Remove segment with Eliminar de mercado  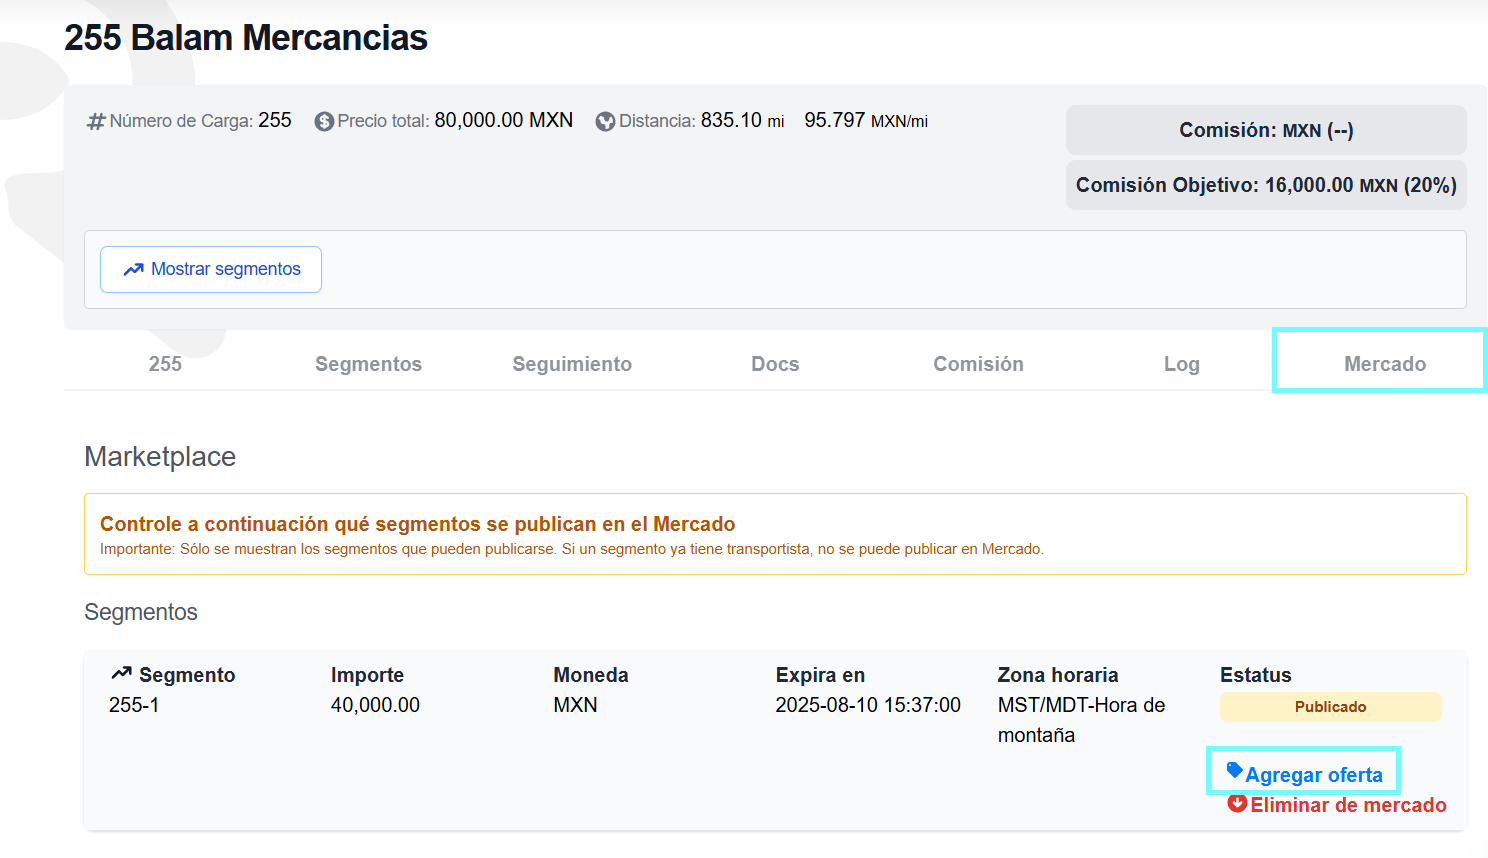(1337, 805)
